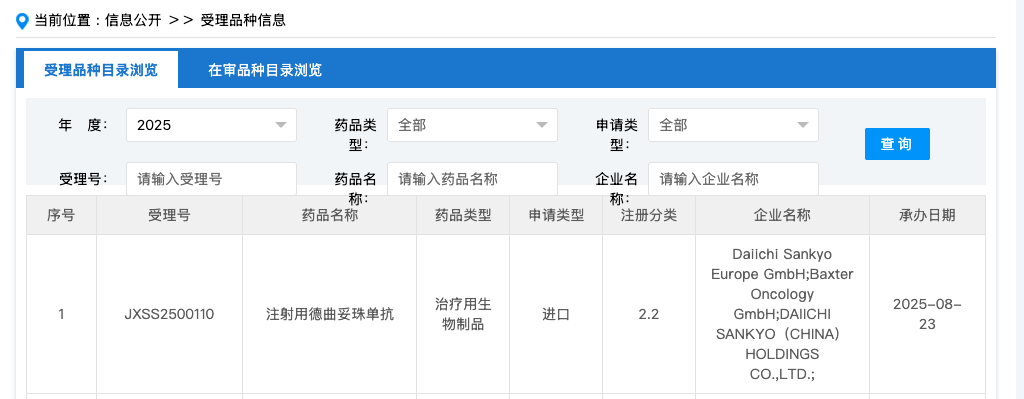Image resolution: width=1024 pixels, height=399 pixels.
Task: Click the blue location pin icon
Action: point(23,21)
